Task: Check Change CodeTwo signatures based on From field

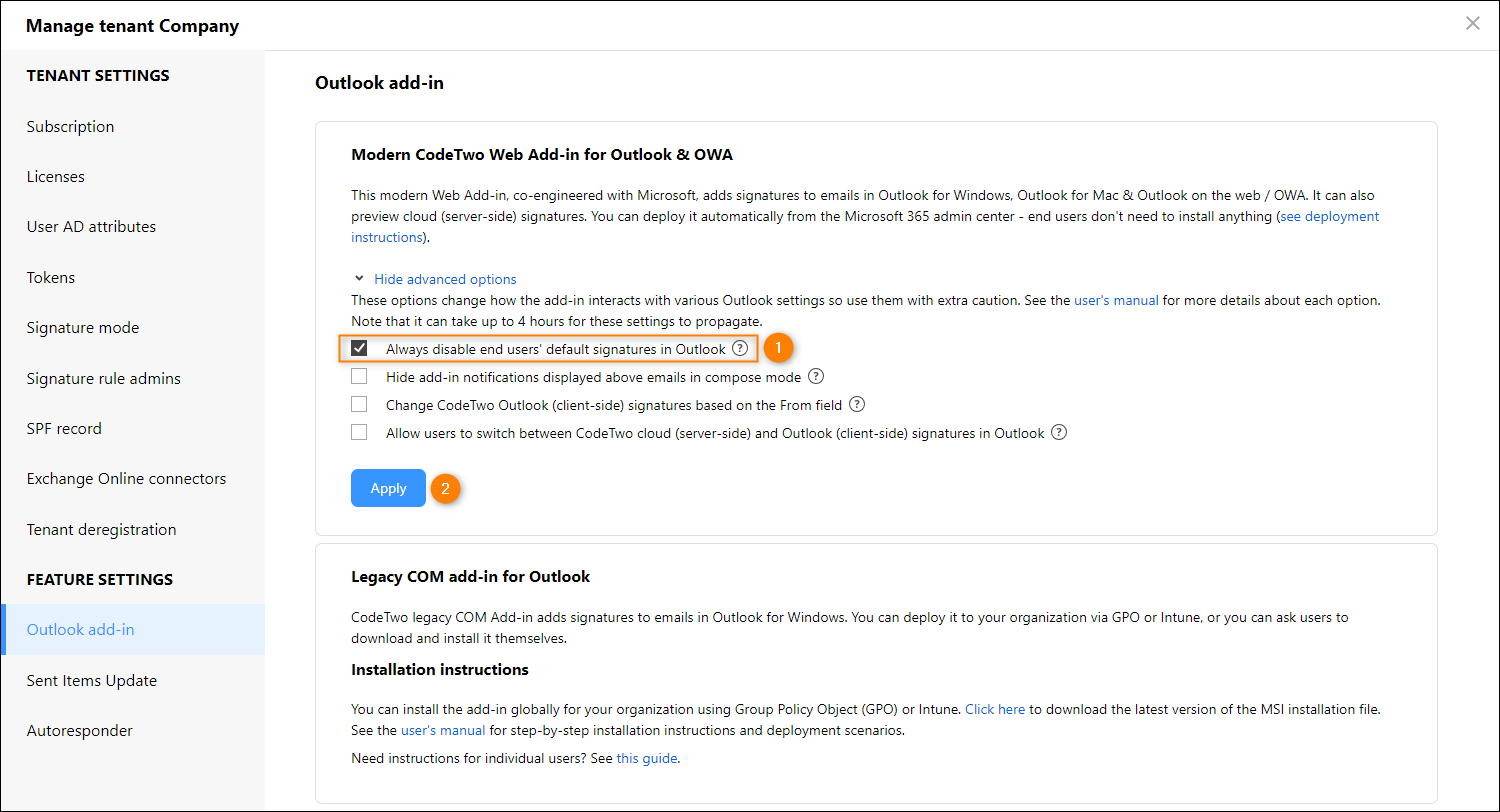Action: click(x=359, y=405)
